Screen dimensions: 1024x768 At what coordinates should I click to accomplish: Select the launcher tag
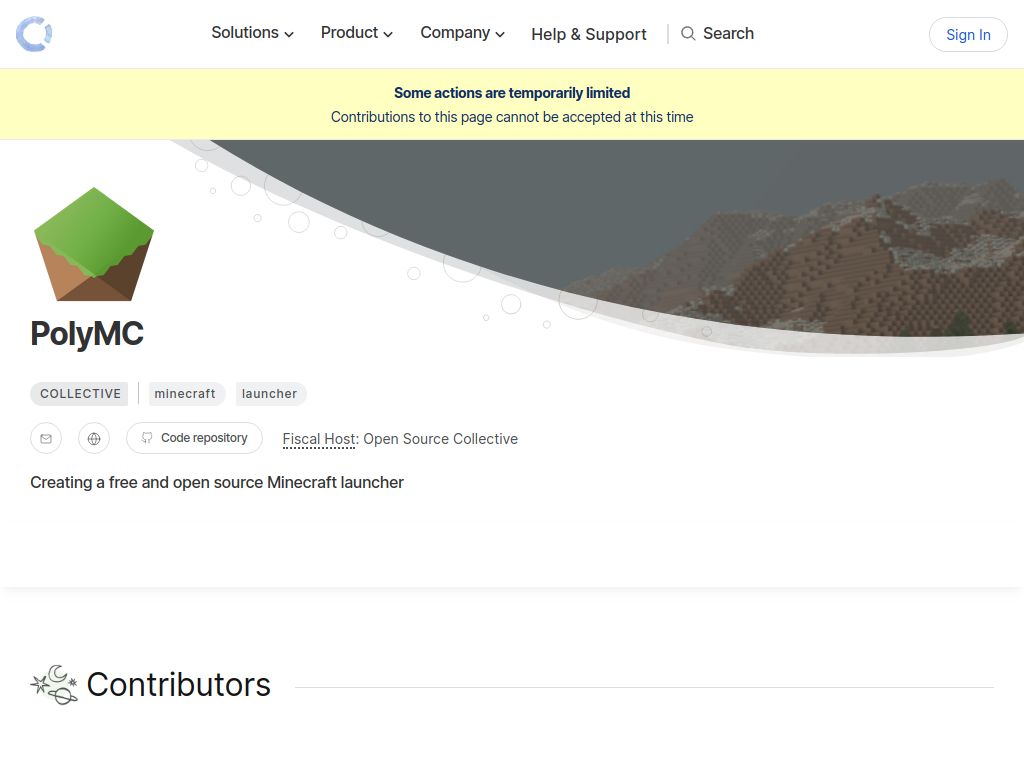pos(270,394)
